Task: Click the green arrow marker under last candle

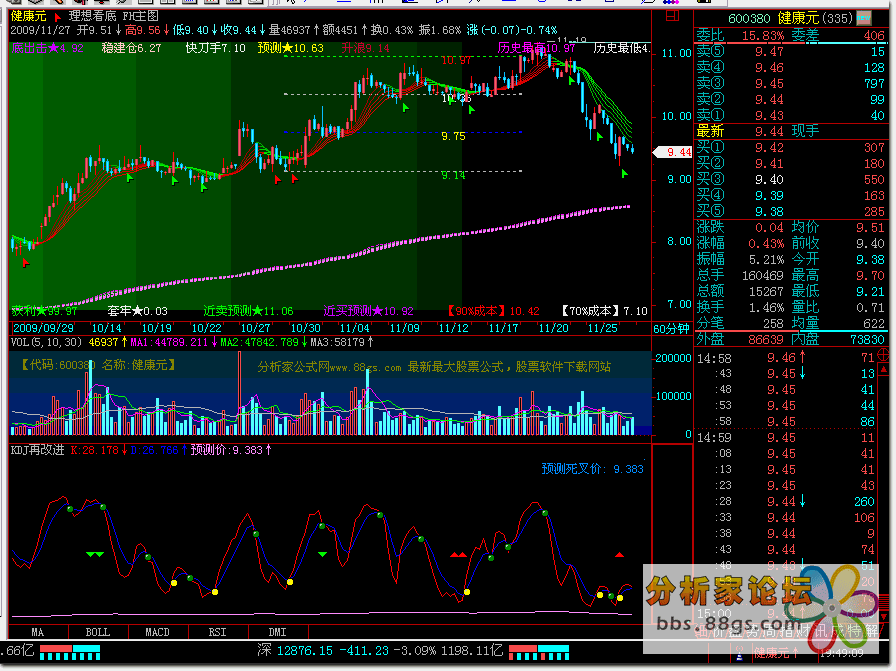Action: tap(625, 174)
